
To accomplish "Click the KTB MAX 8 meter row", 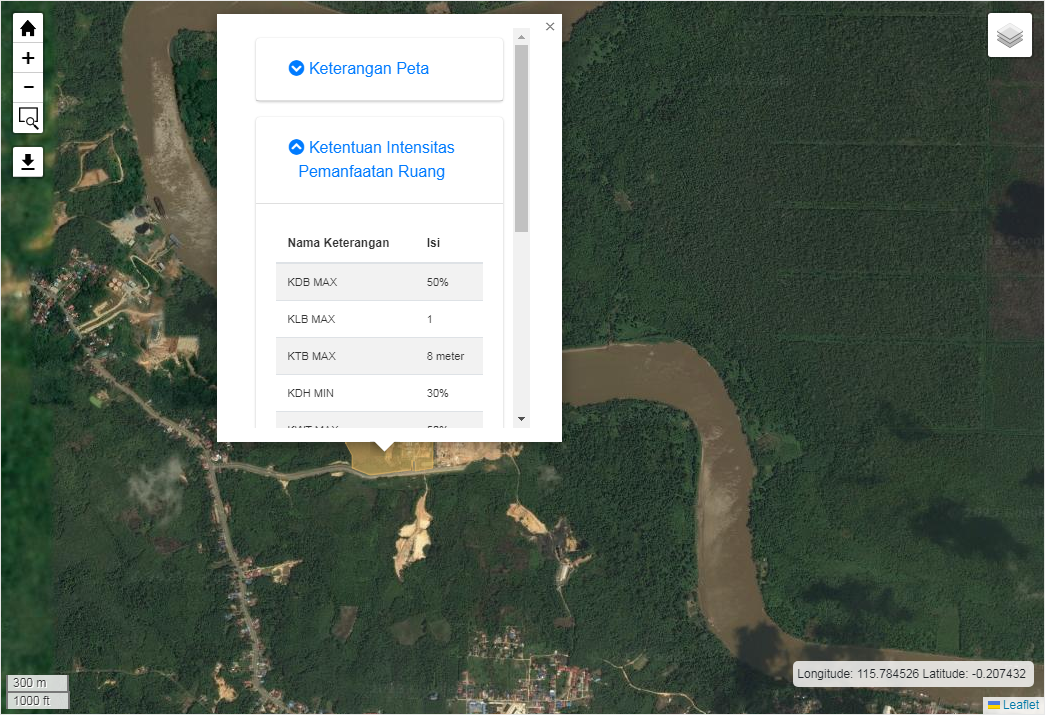I will click(x=379, y=356).
